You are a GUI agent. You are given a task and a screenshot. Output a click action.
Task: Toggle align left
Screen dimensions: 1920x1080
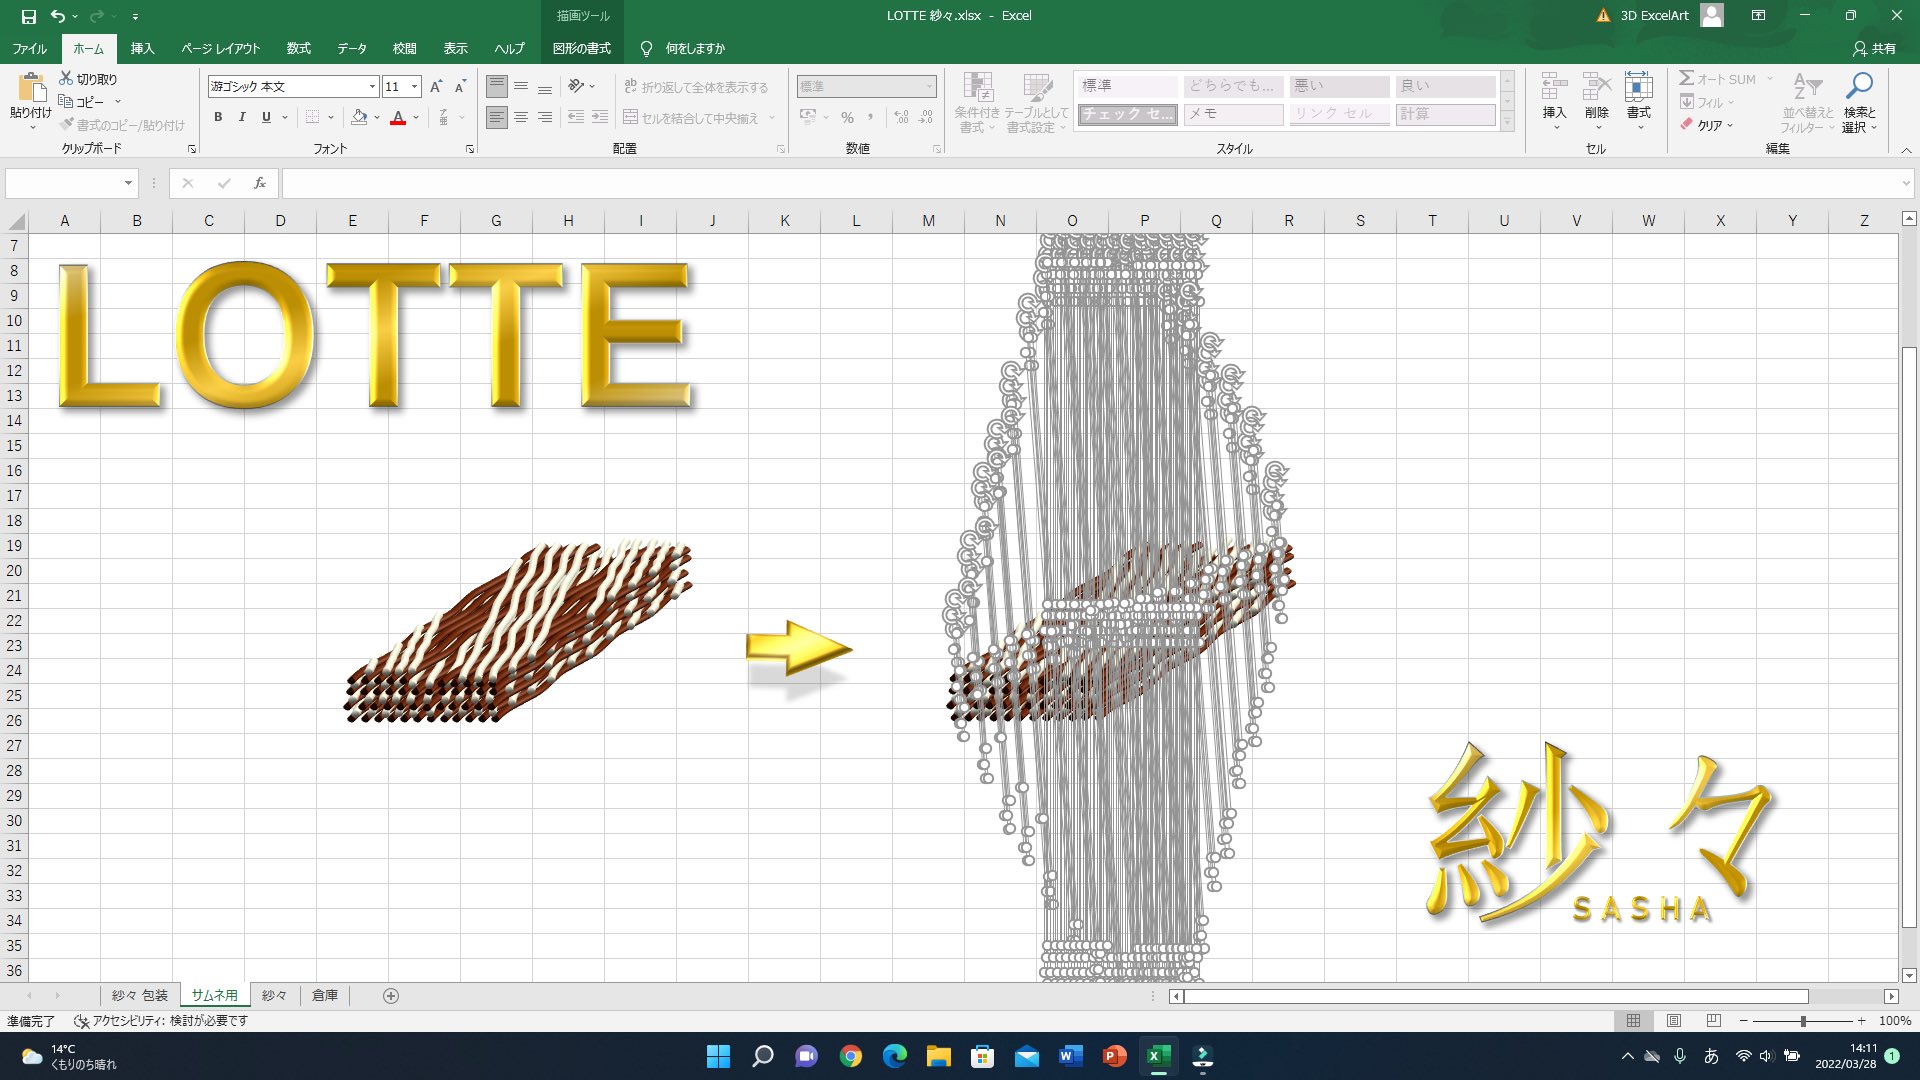[496, 117]
